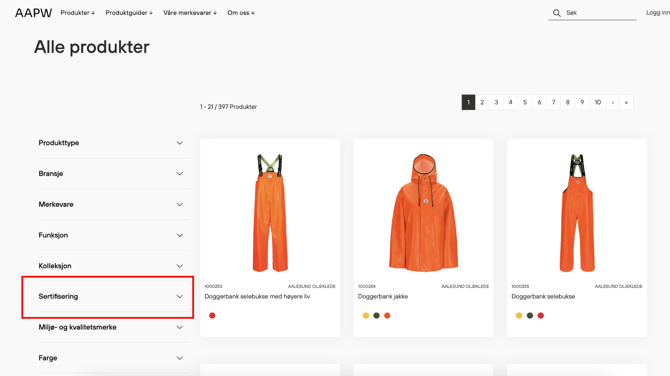Select dark green swatch on Doggerbank jakke

376,316
